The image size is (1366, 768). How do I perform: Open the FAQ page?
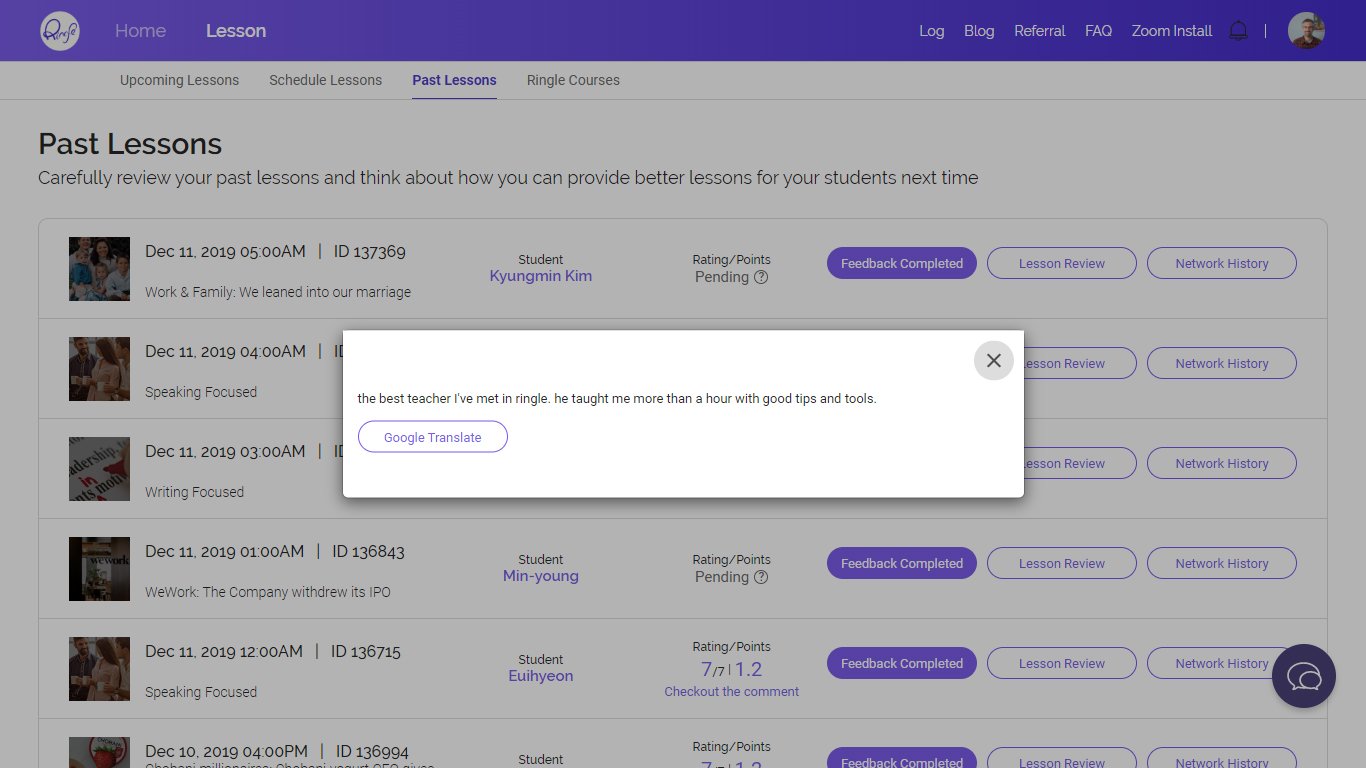[1098, 31]
